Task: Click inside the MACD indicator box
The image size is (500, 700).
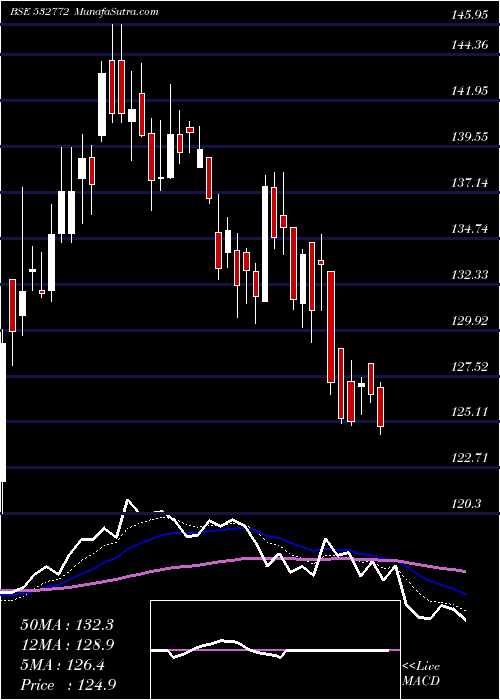Action: coord(275,650)
